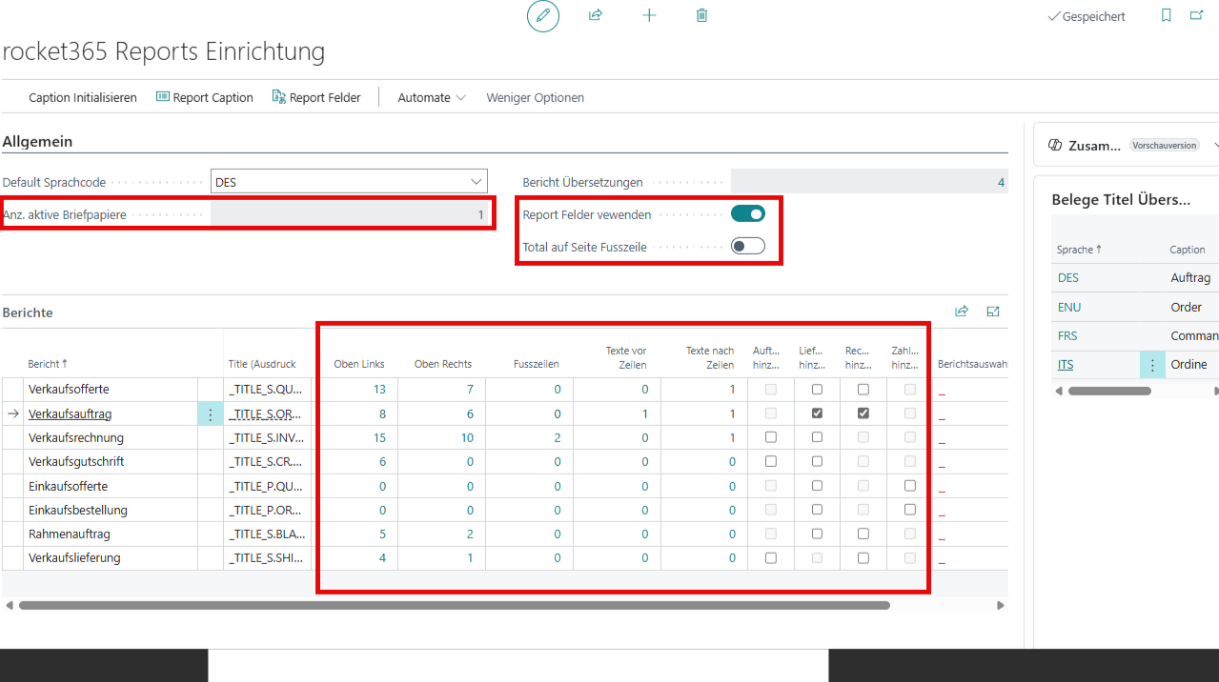Click Caption cell Auftrag
Screen dimensions: 1219x682
pyautogui.click(x=1190, y=278)
